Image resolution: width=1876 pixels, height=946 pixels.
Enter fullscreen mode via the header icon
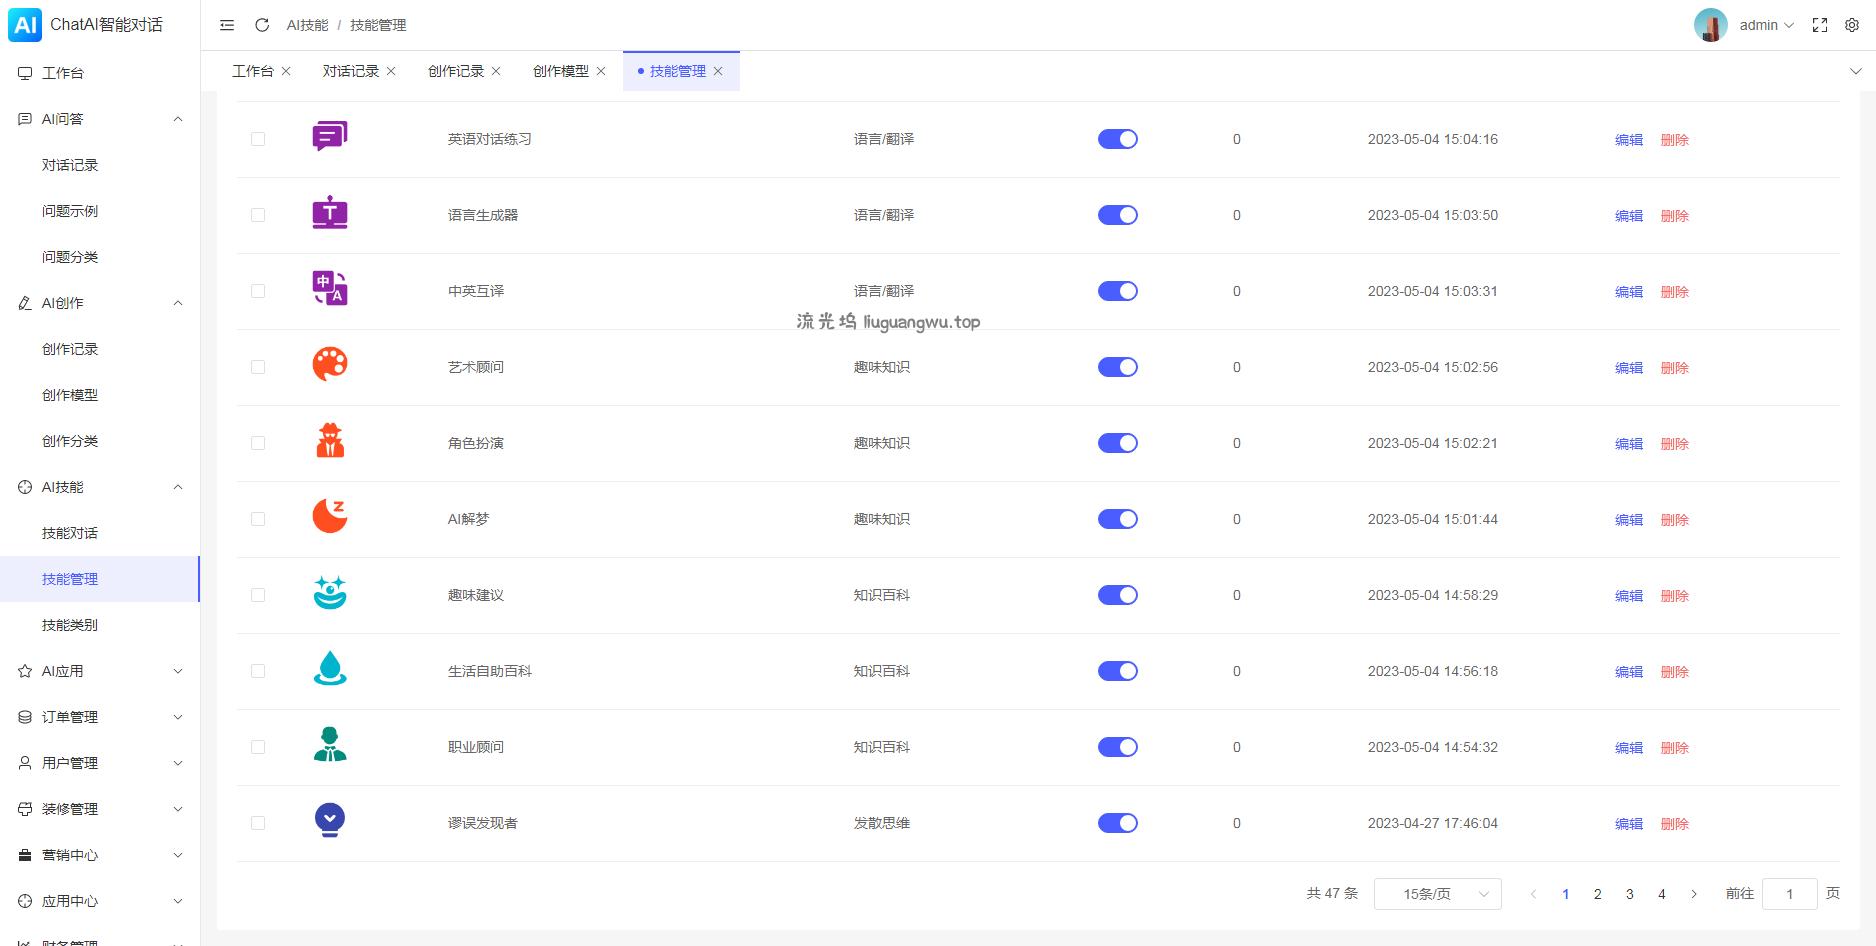coord(1820,25)
